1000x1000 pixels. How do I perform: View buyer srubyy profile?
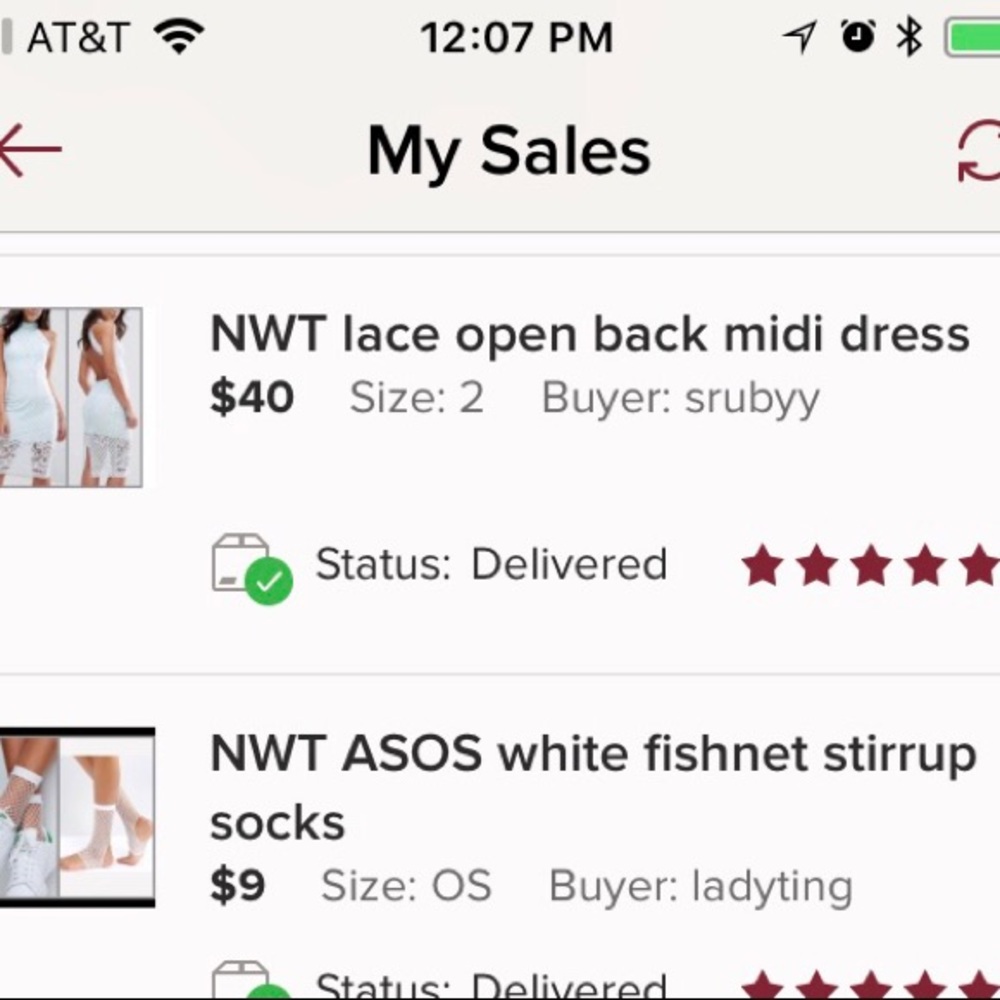[x=680, y=398]
